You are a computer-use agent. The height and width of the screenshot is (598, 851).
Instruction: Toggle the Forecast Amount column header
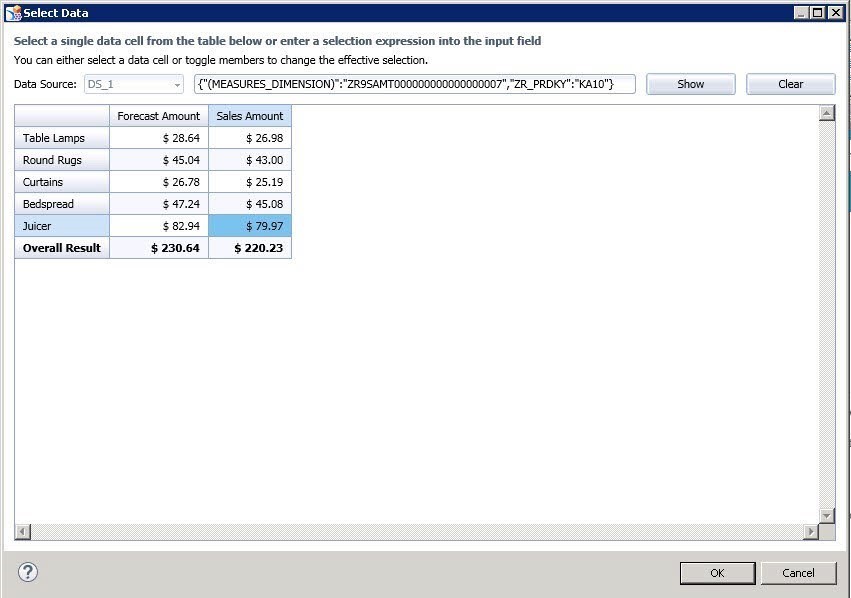point(159,116)
